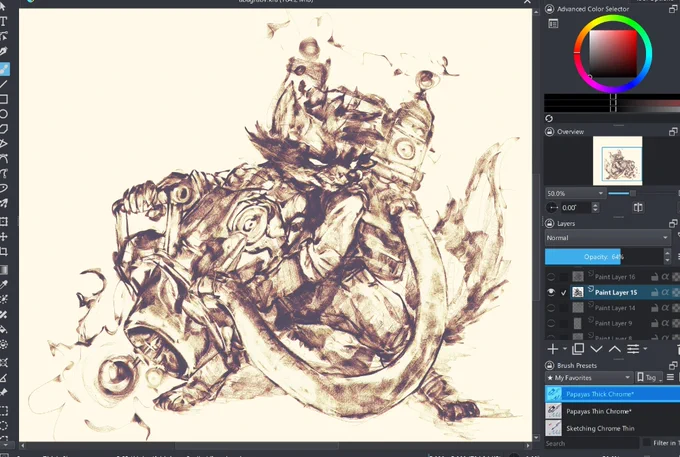
Task: Duplicate the current layer
Action: click(578, 349)
